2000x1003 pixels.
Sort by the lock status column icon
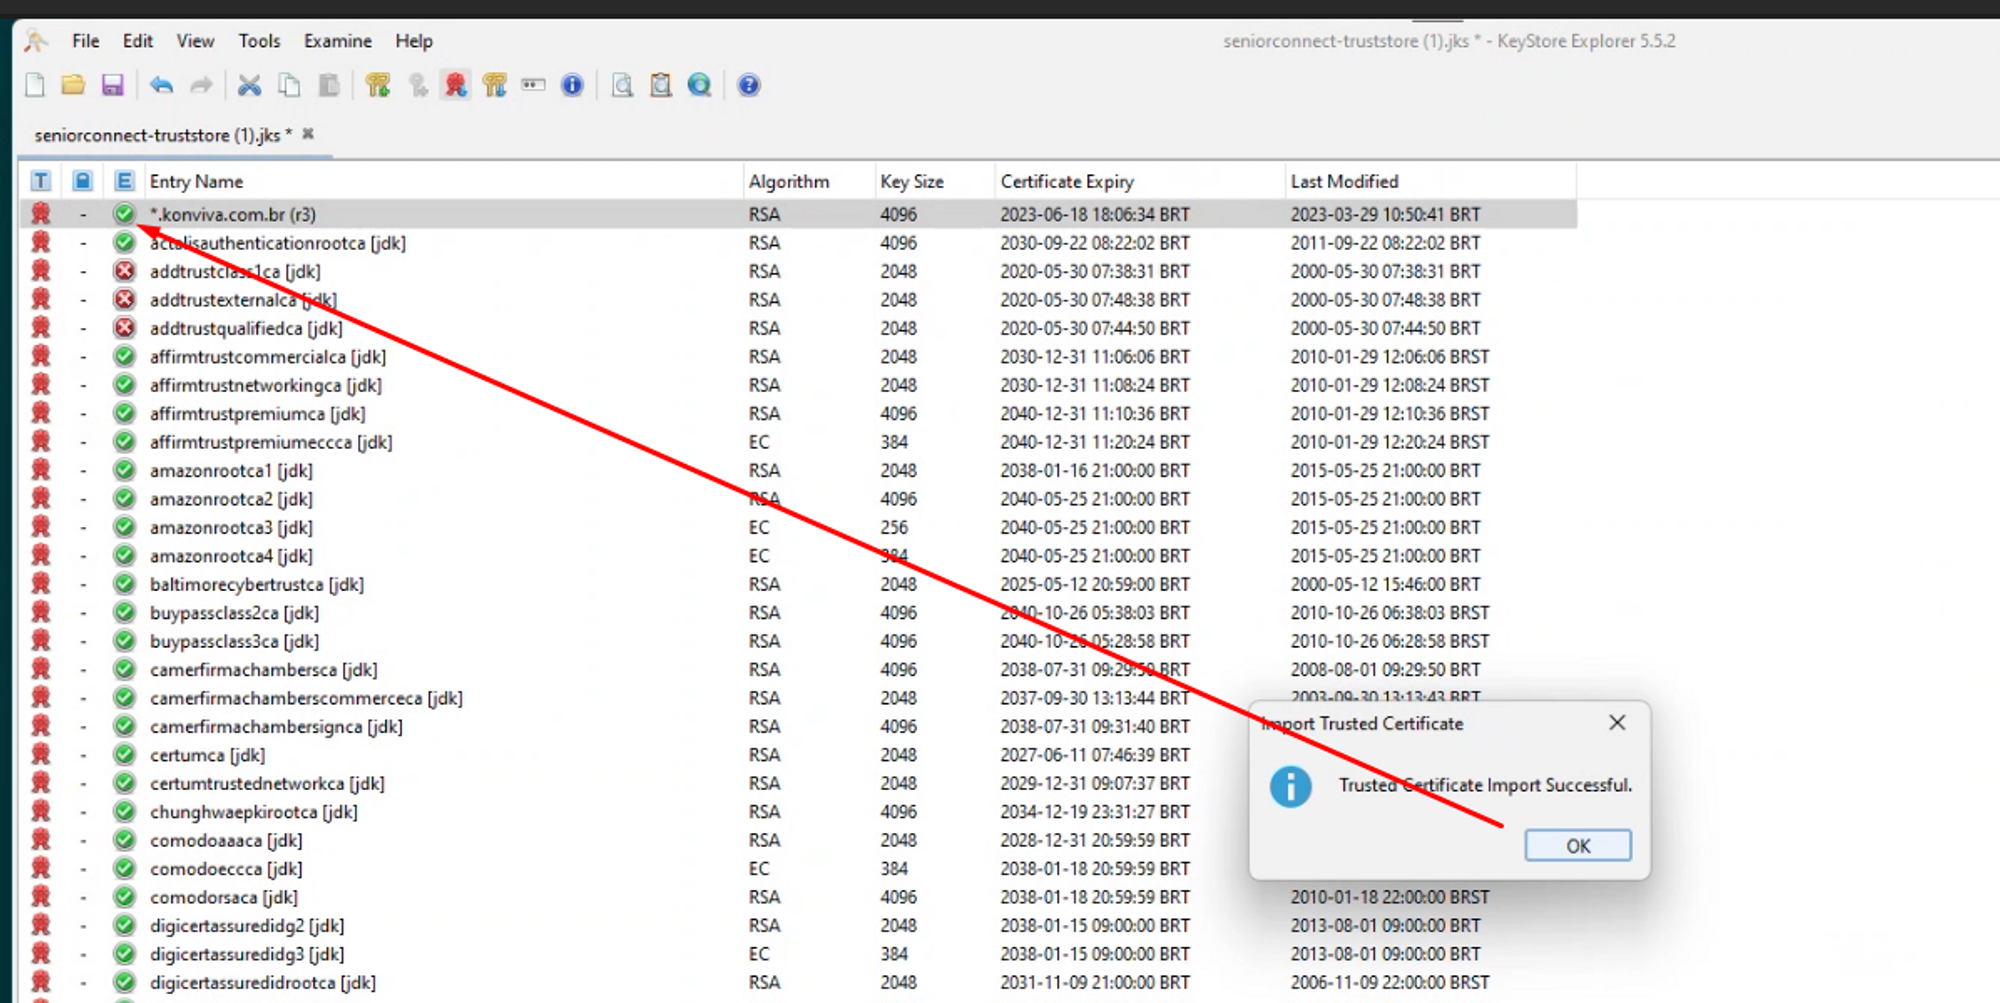pos(83,181)
